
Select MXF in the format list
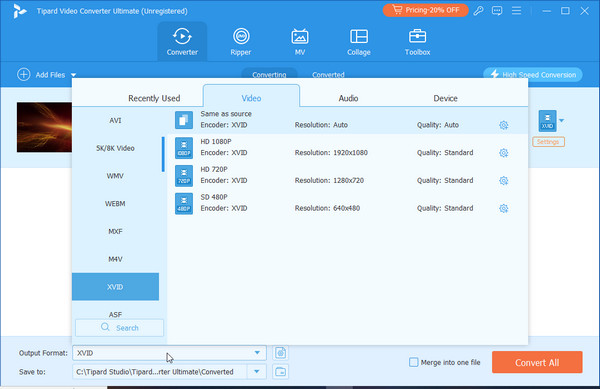click(115, 231)
